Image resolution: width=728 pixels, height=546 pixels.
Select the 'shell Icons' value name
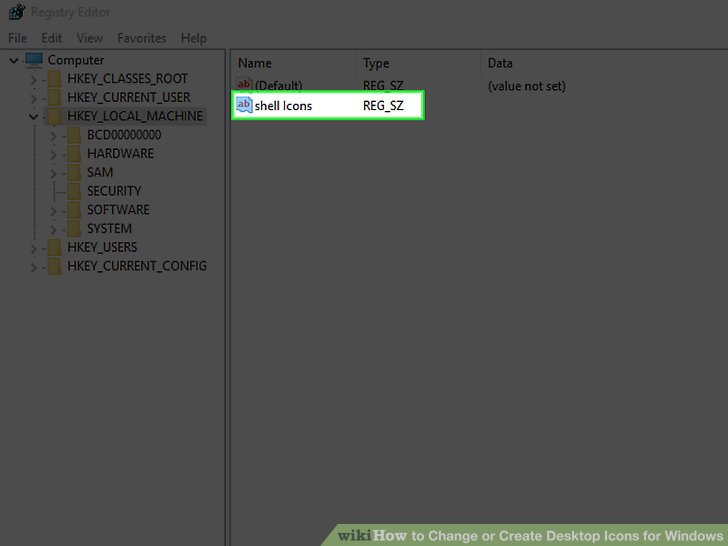pos(283,106)
